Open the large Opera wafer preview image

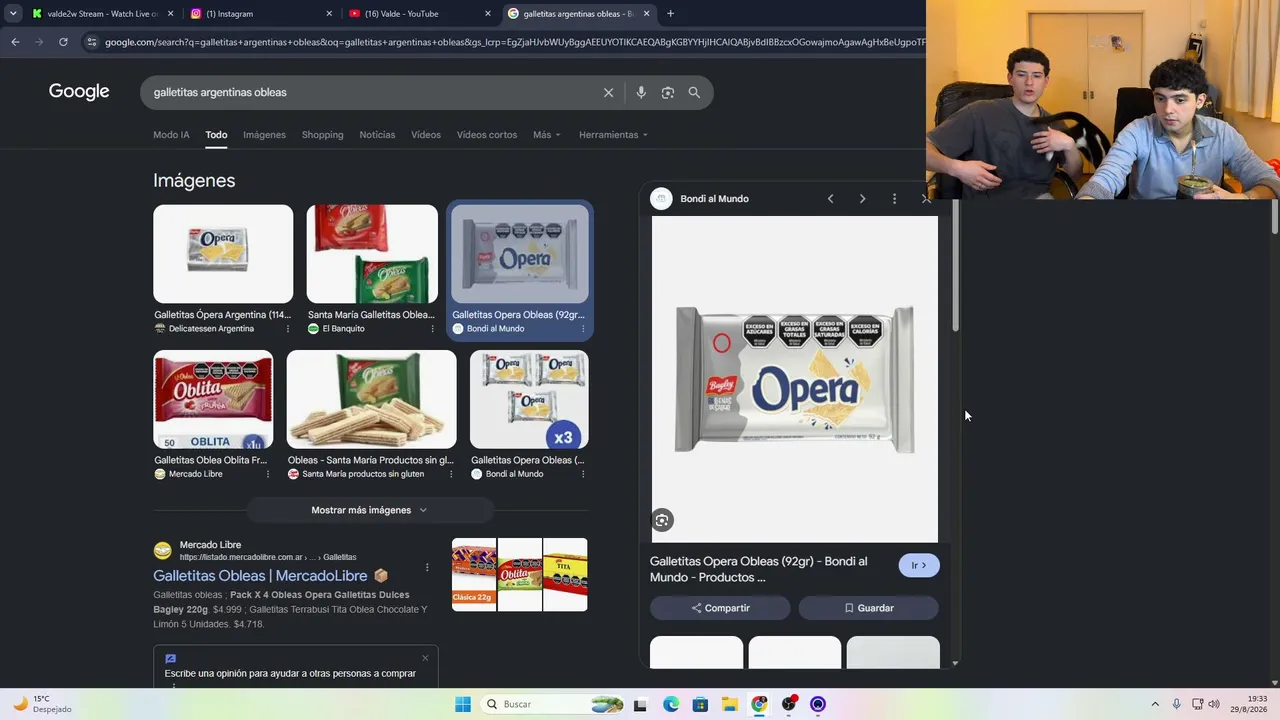[x=795, y=379]
